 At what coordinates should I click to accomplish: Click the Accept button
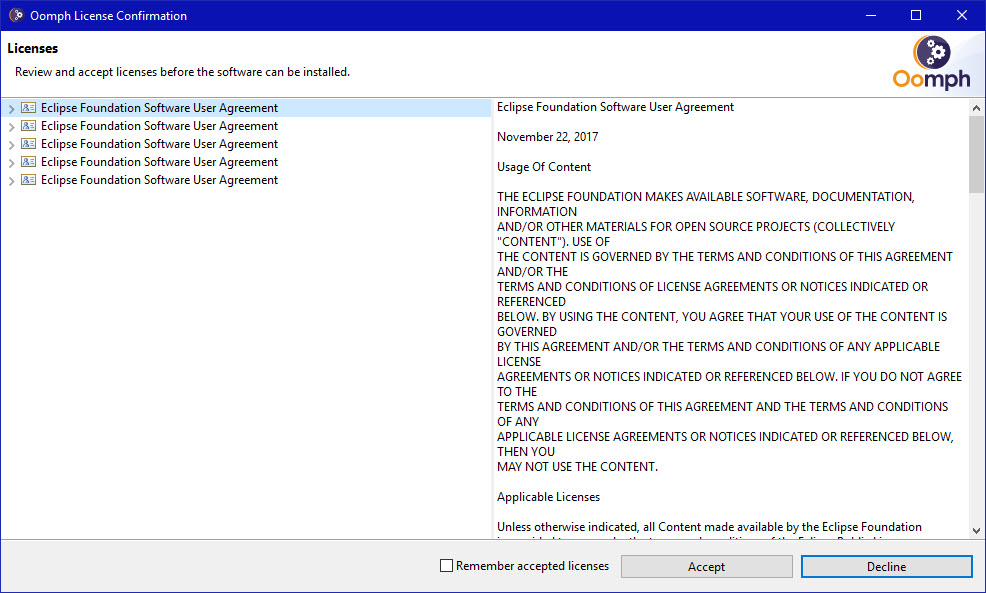tap(706, 566)
